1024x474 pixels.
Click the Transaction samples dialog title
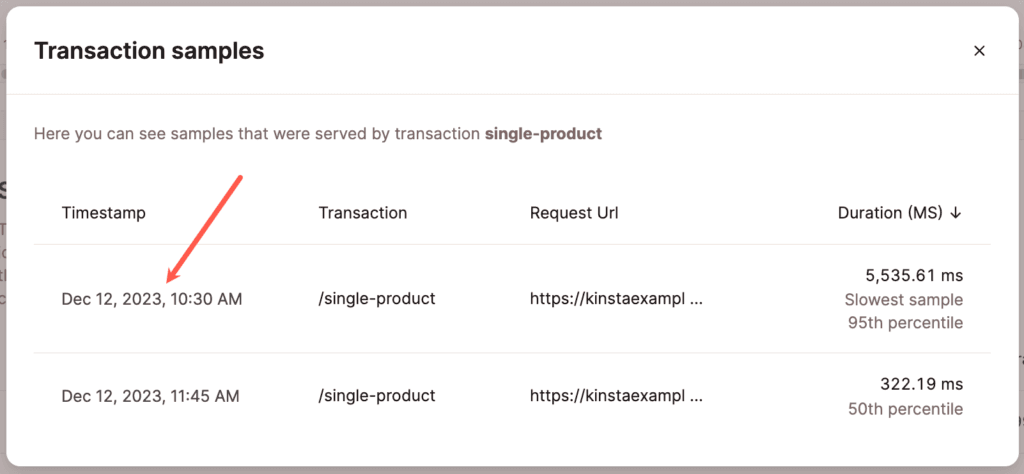click(149, 51)
